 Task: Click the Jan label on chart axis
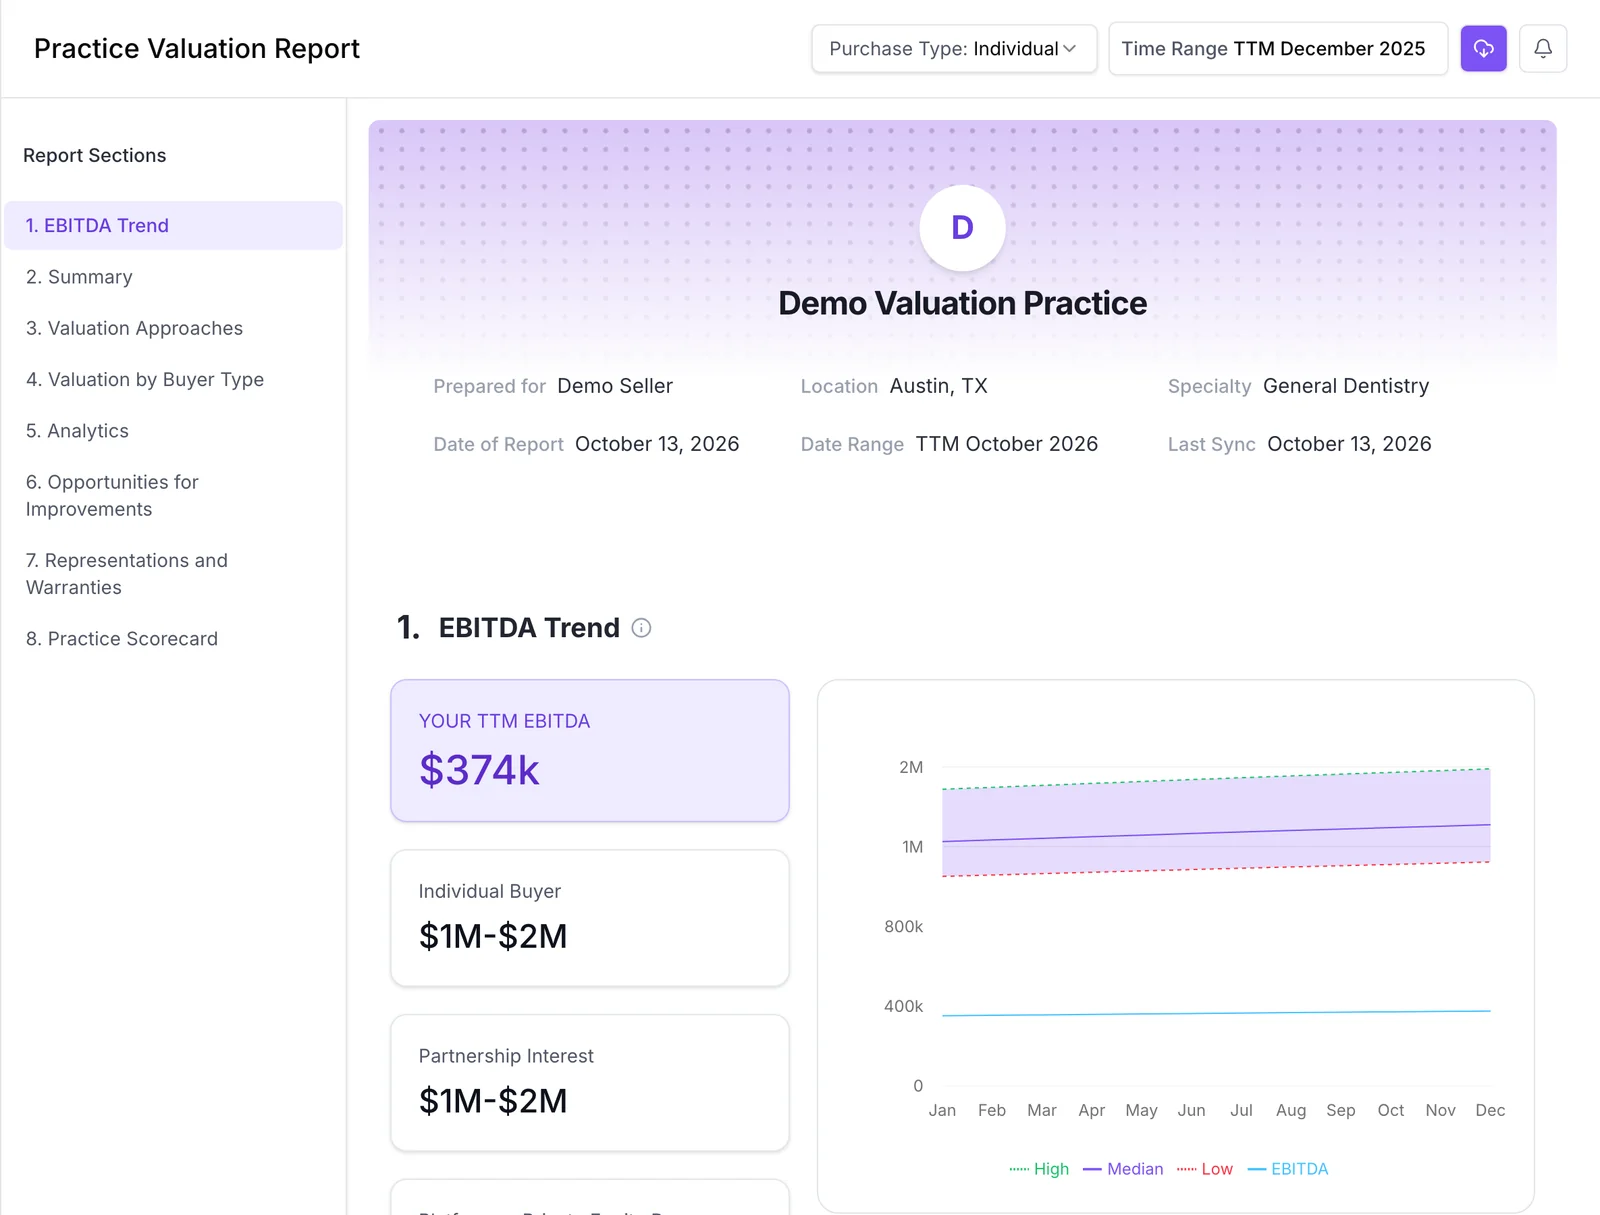point(942,1110)
